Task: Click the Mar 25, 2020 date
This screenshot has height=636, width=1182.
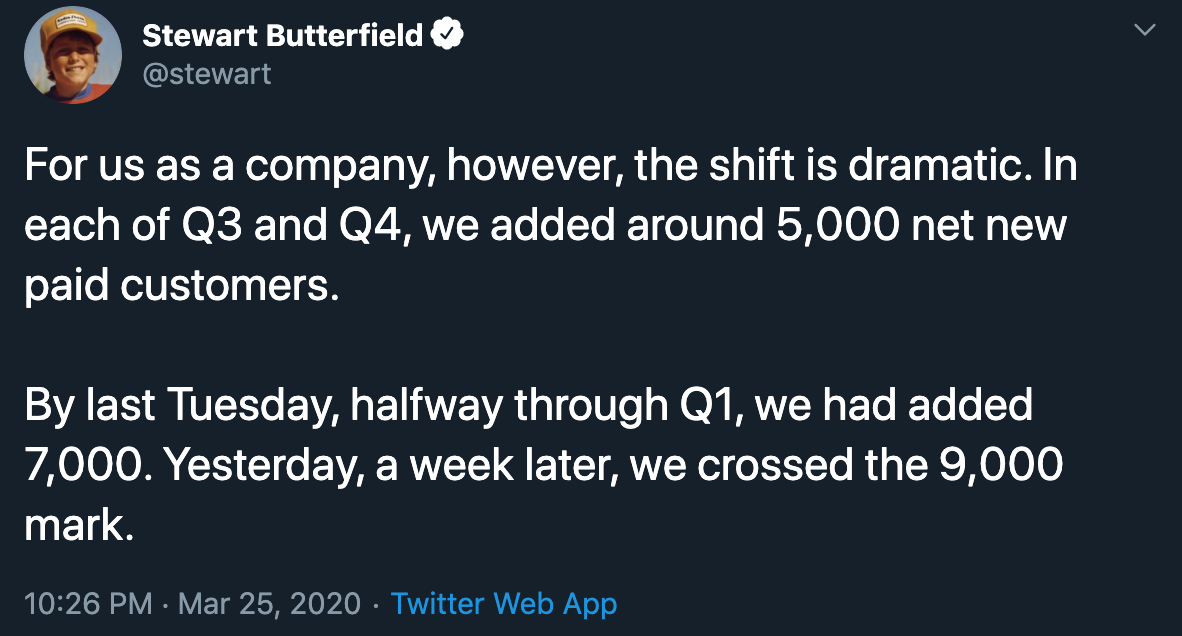Action: click(269, 604)
